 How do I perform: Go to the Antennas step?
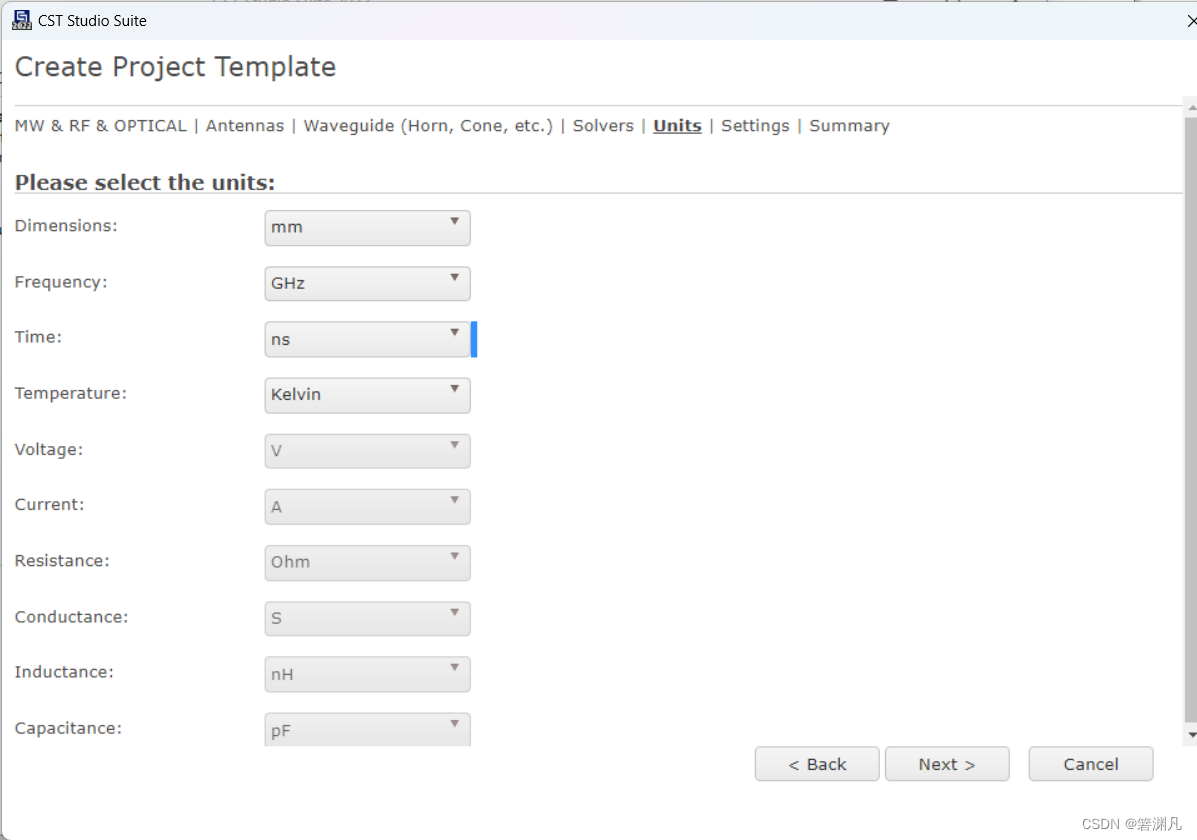pos(245,126)
